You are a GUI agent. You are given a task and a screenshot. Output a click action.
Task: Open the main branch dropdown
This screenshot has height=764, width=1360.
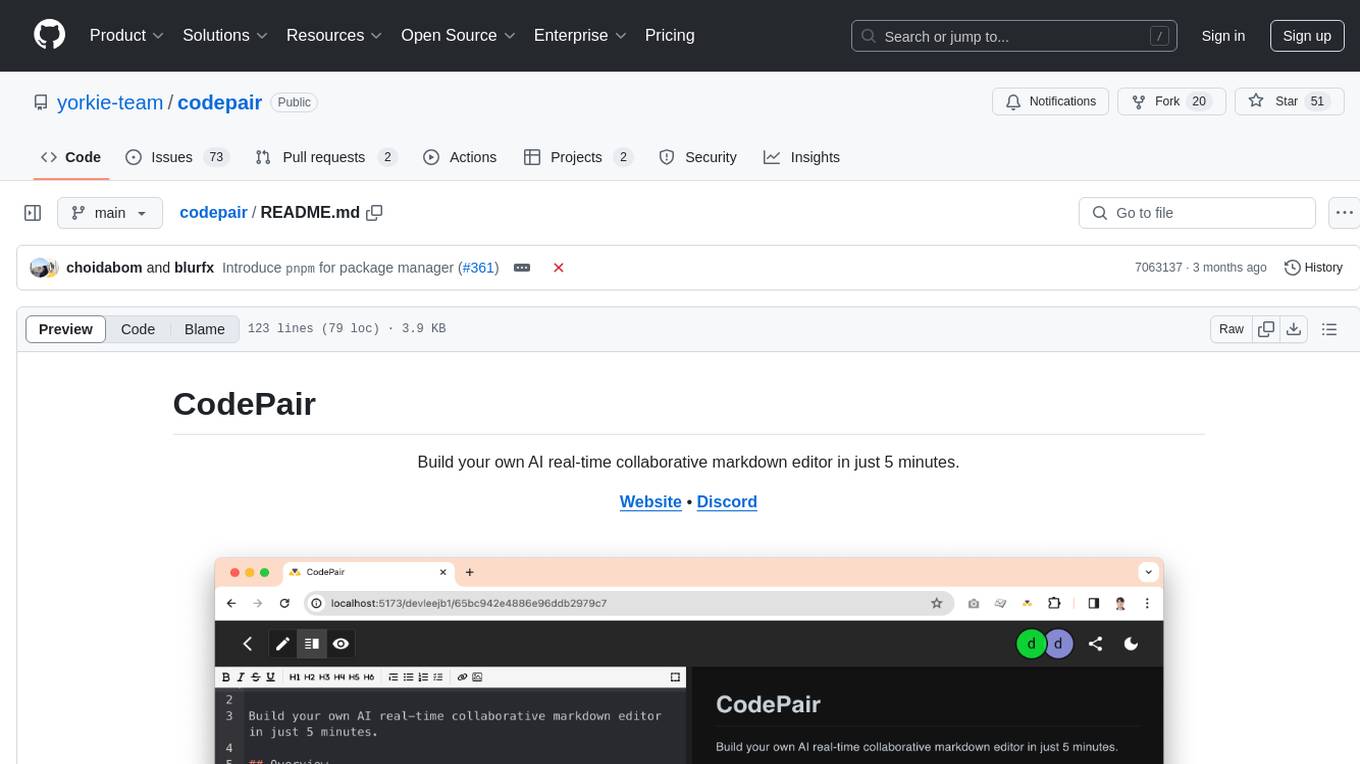(x=110, y=213)
